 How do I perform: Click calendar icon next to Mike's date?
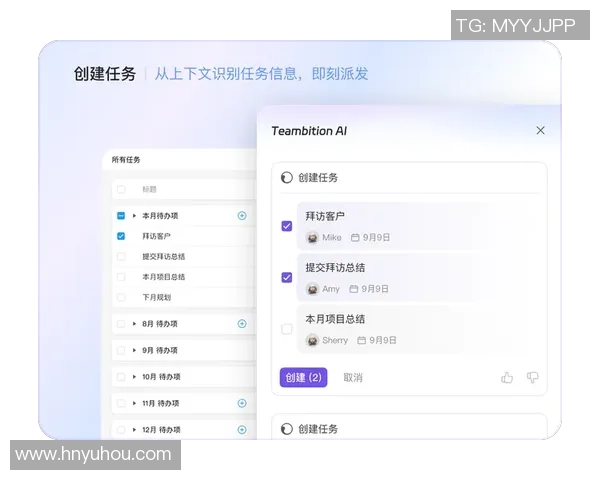[355, 237]
